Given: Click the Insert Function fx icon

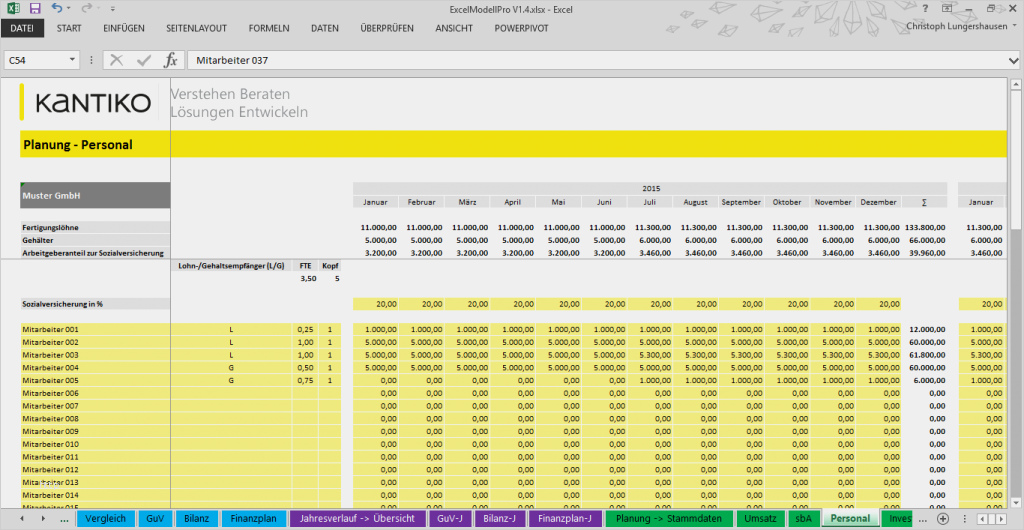Looking at the screenshot, I should pyautogui.click(x=171, y=60).
